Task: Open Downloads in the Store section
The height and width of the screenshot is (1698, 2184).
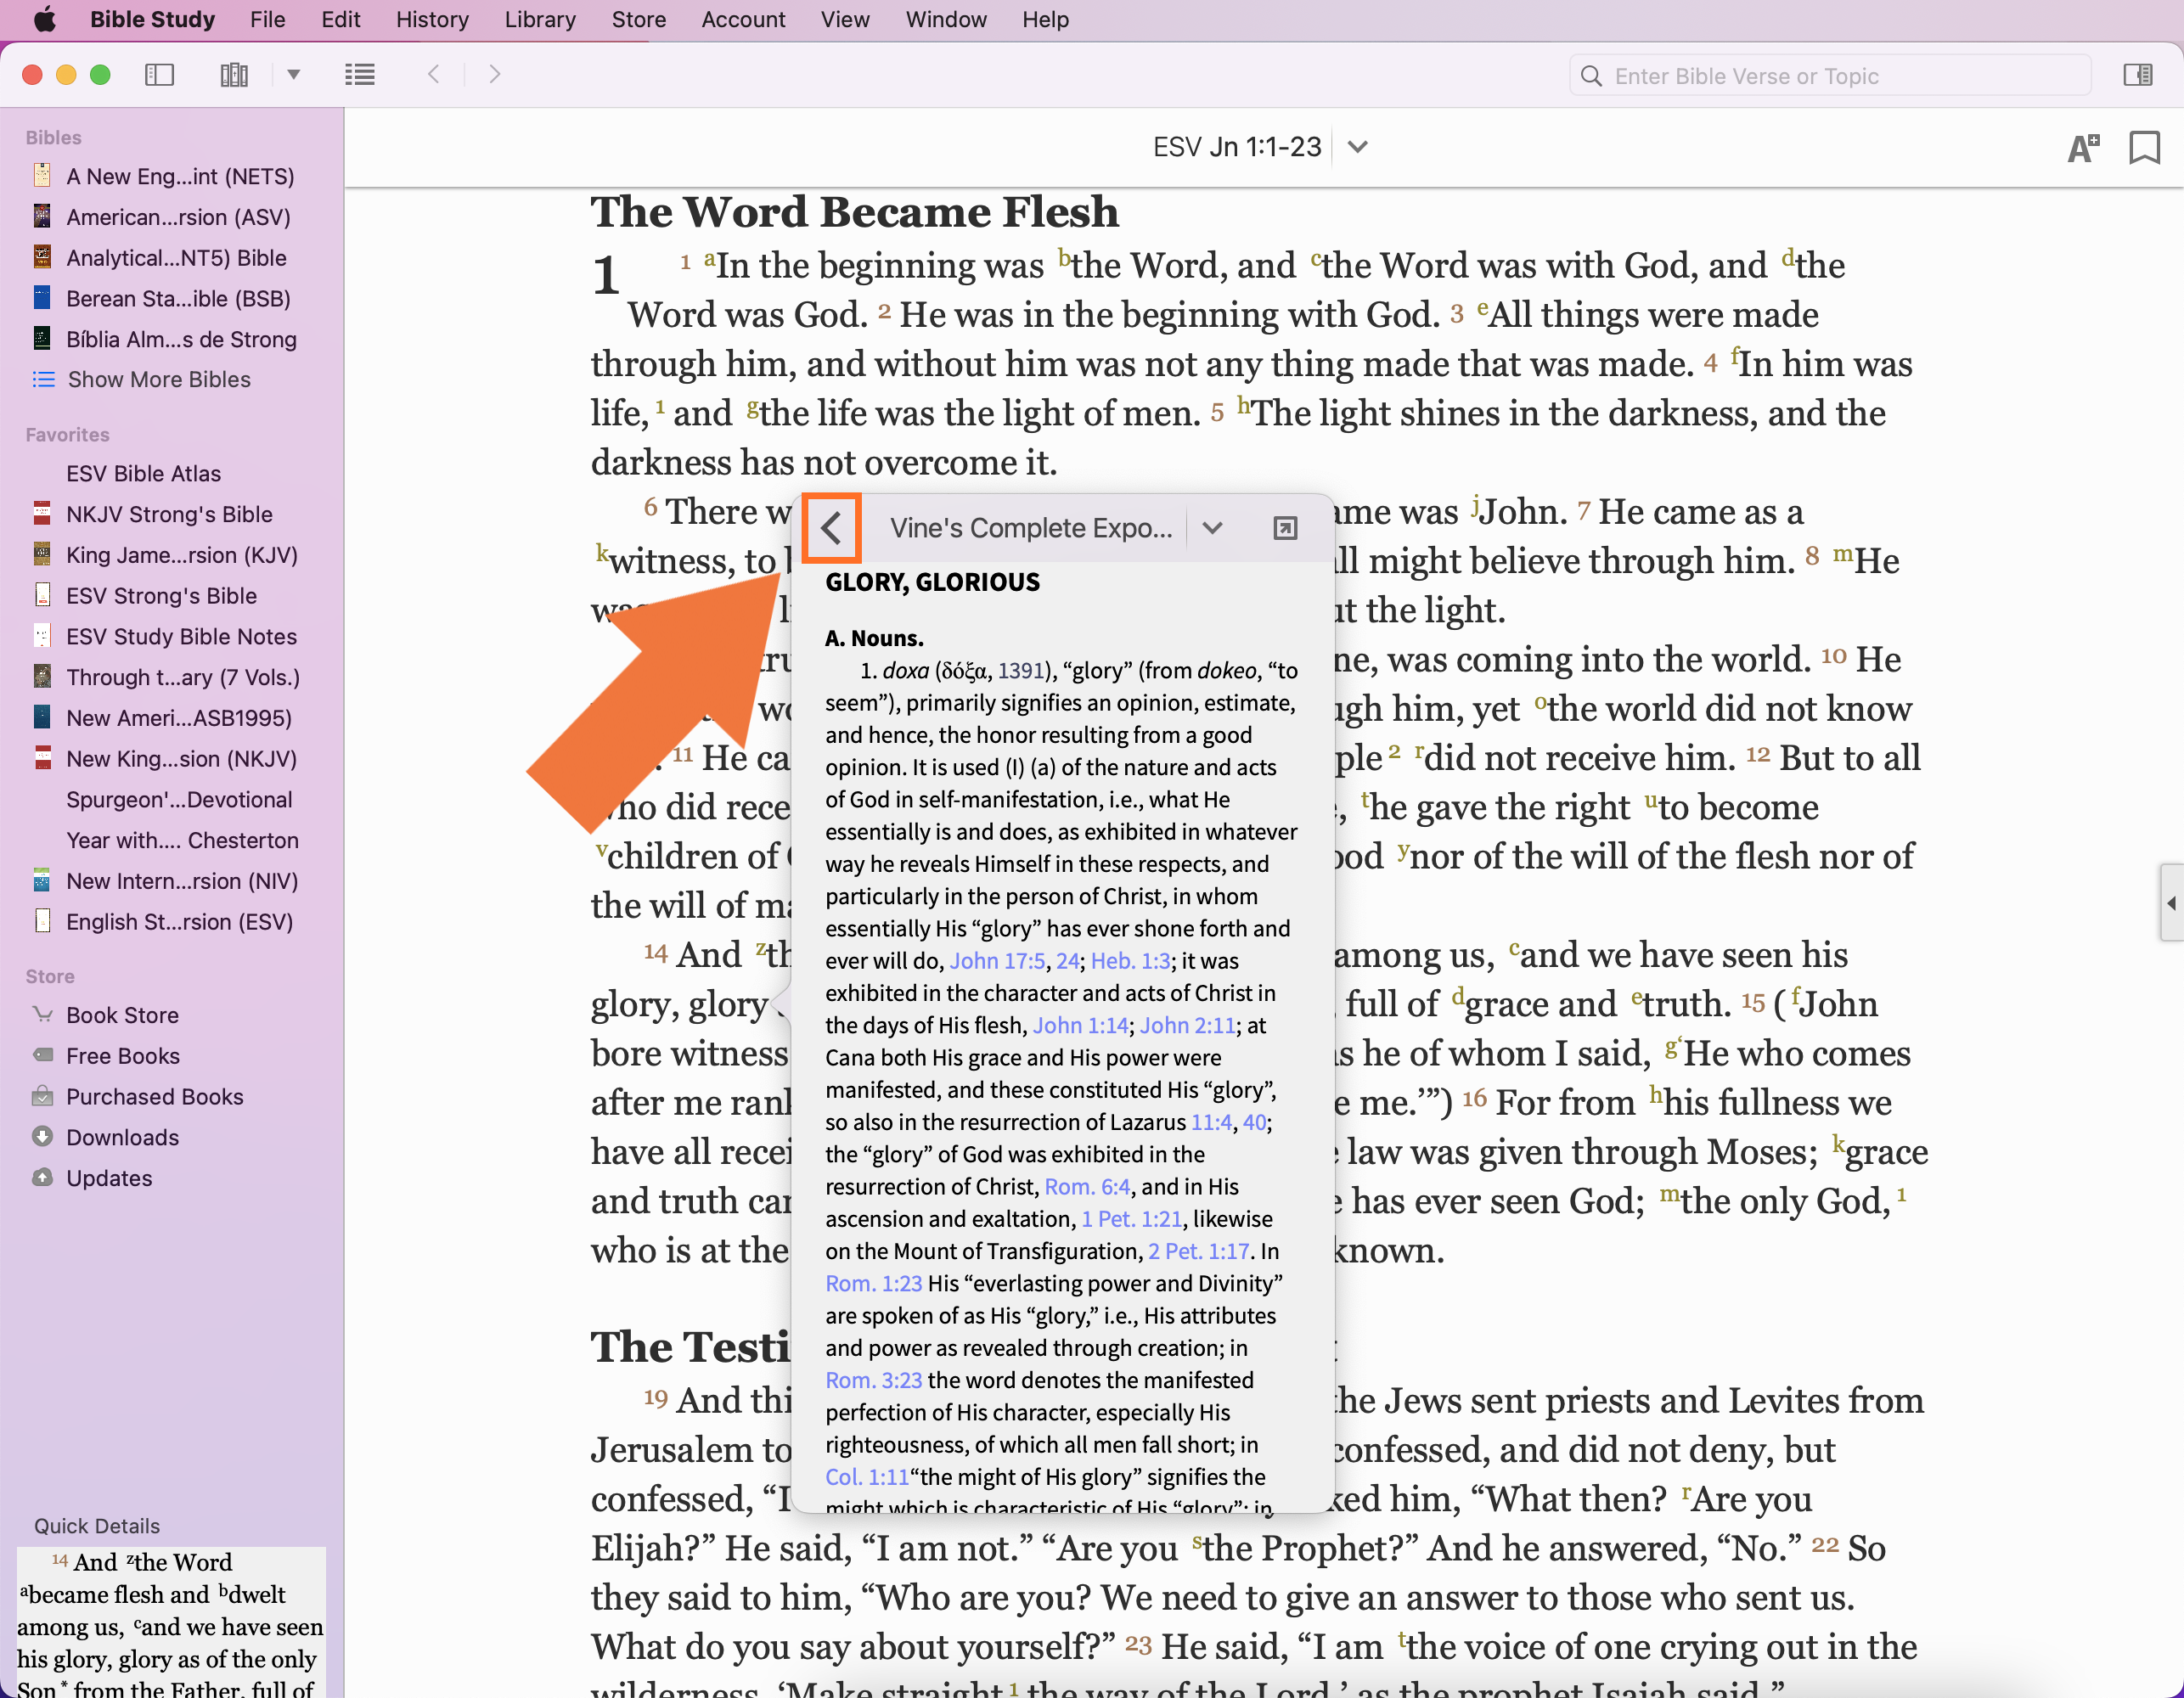Action: (x=122, y=1137)
